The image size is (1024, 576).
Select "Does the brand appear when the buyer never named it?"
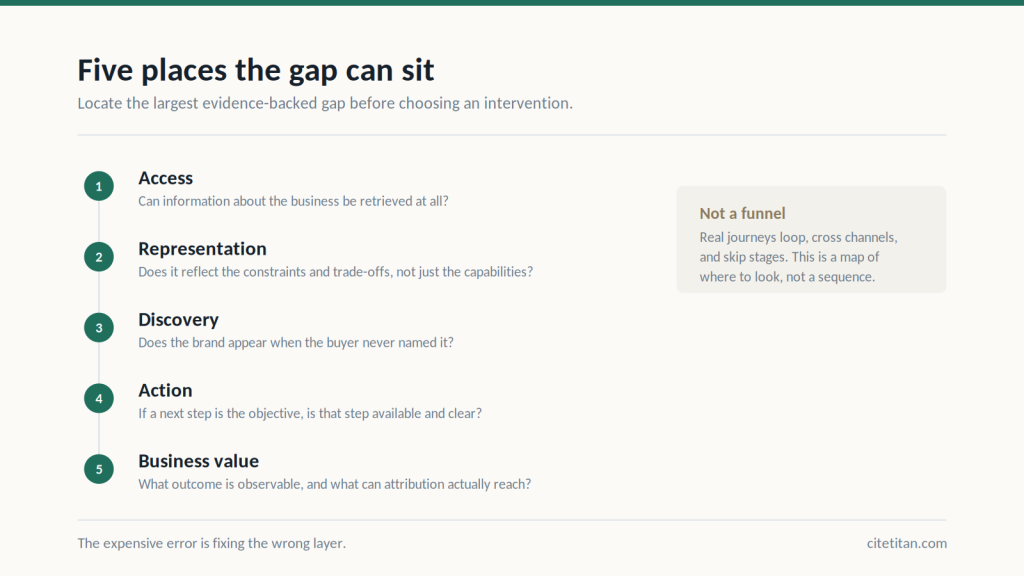[296, 342]
